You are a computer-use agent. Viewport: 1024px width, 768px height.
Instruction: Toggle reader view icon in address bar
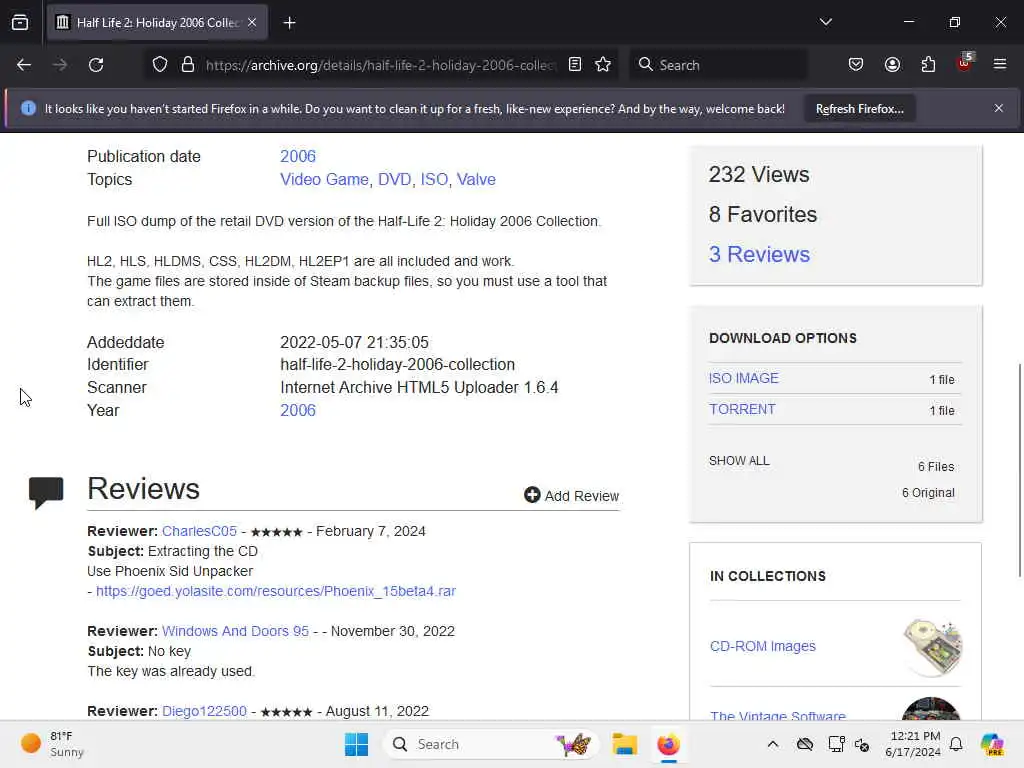click(575, 64)
